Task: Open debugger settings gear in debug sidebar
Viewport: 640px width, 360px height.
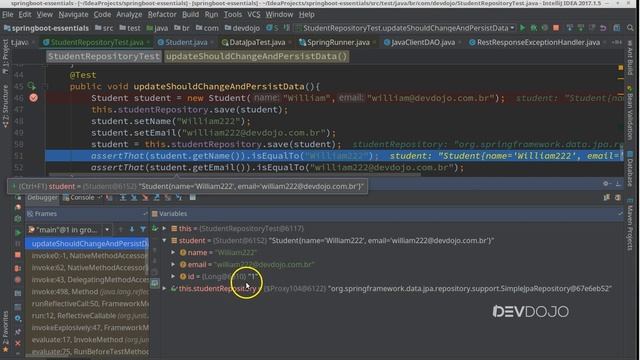Action: click(18, 318)
